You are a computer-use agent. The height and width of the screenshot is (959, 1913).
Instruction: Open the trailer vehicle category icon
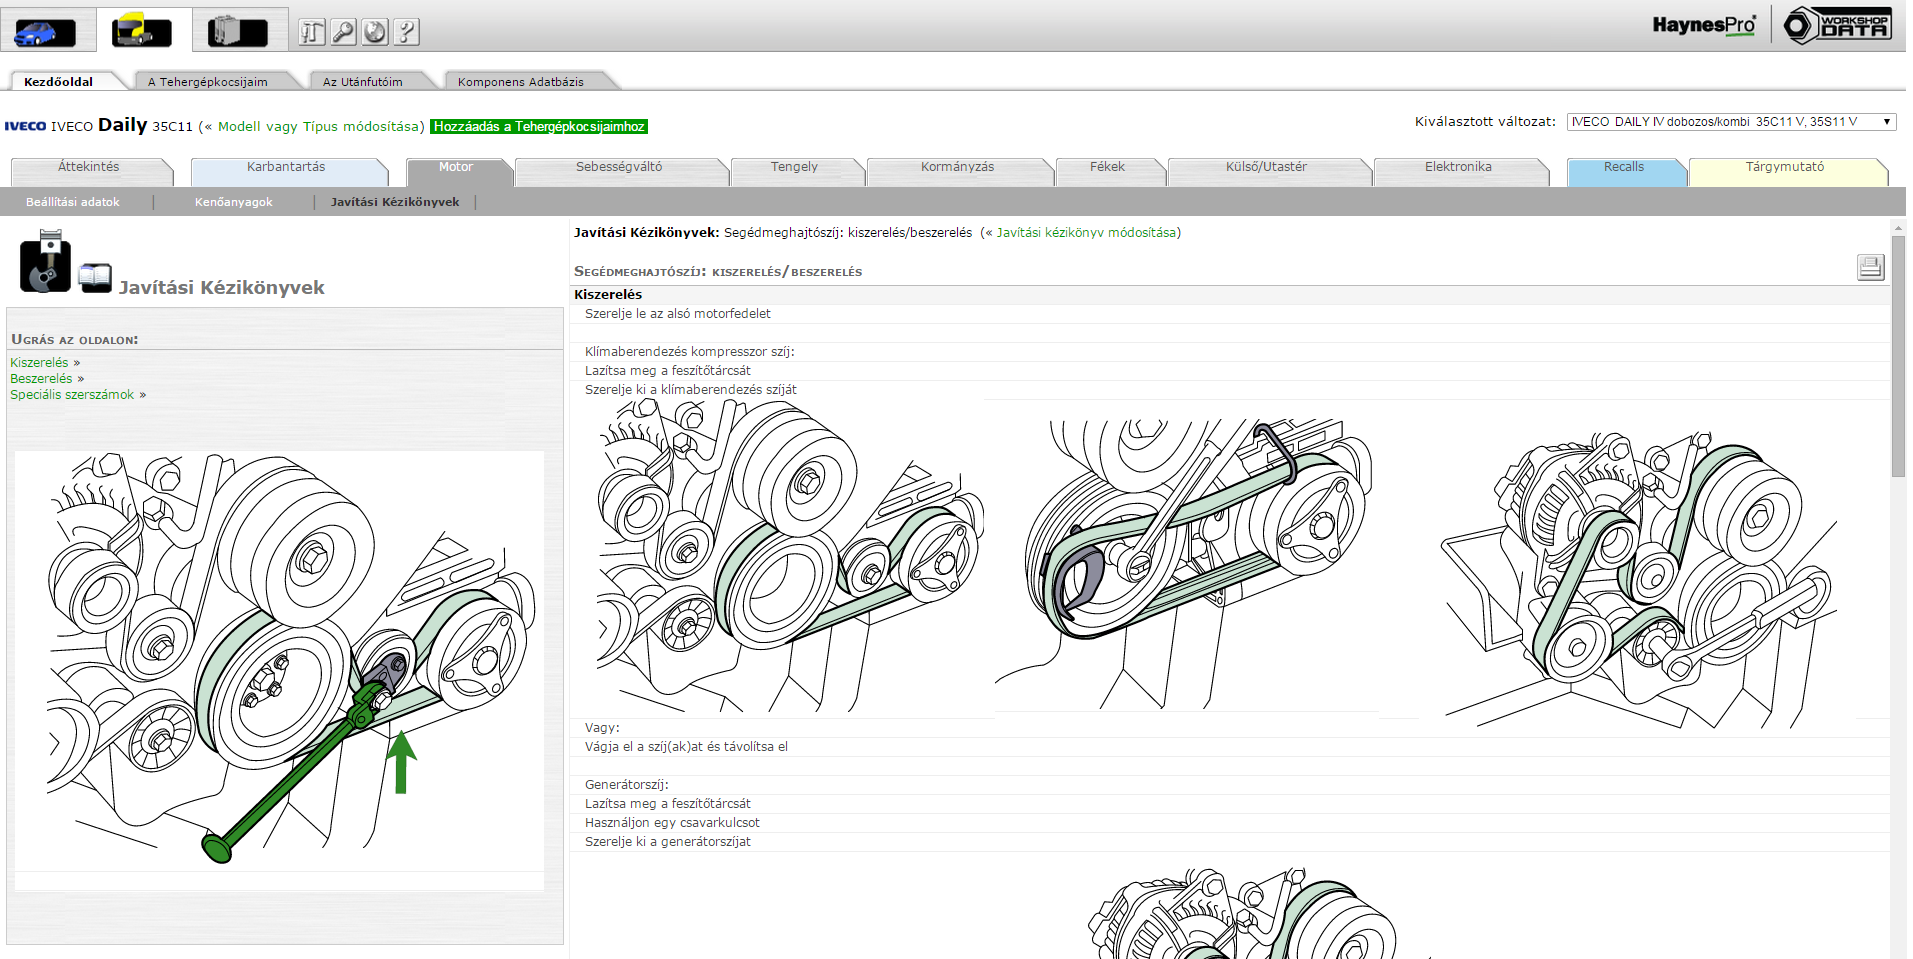coord(237,32)
